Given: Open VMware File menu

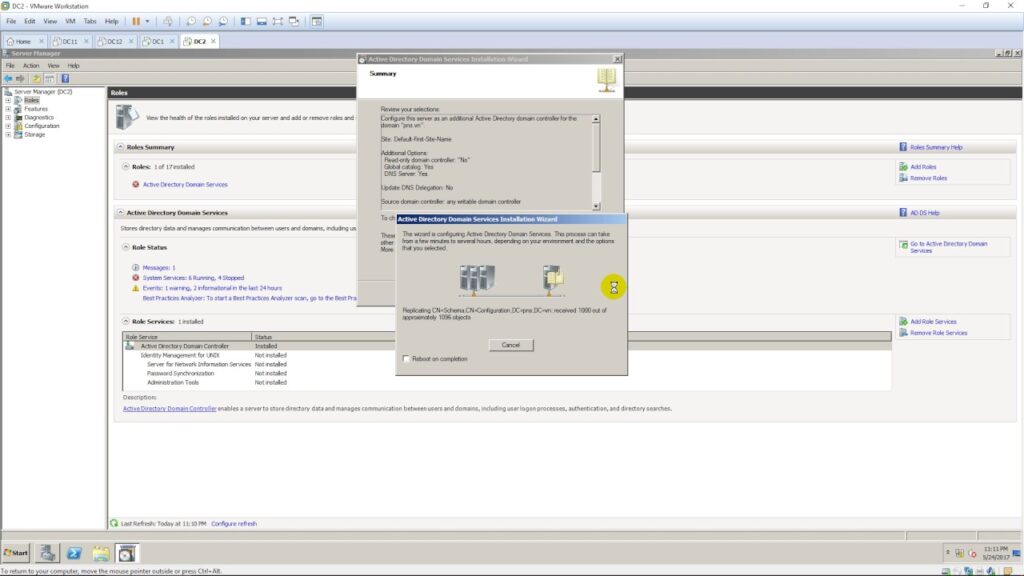Looking at the screenshot, I should tap(11, 22).
